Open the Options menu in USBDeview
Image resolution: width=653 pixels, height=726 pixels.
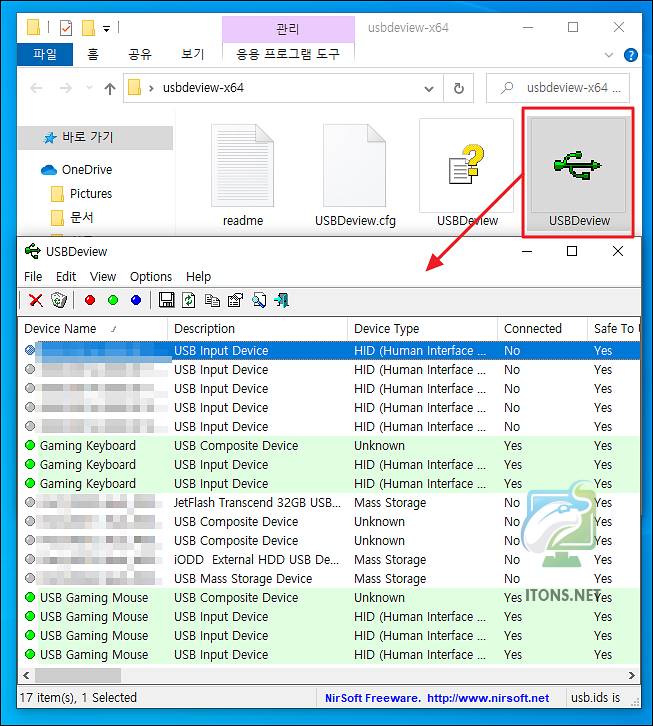point(151,277)
